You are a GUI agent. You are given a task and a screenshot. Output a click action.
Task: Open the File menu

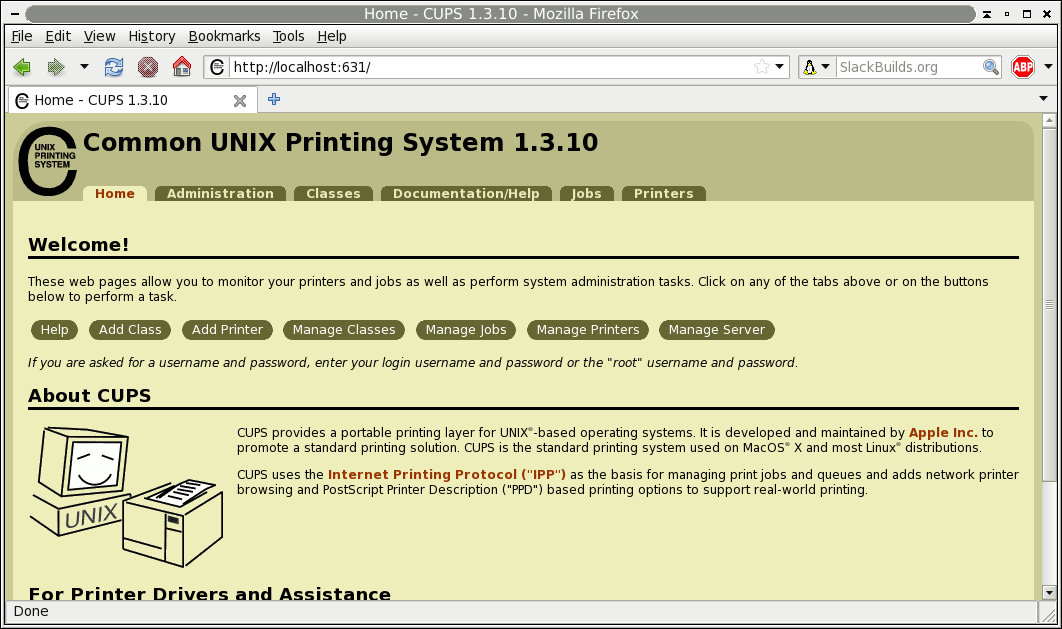[x=22, y=36]
